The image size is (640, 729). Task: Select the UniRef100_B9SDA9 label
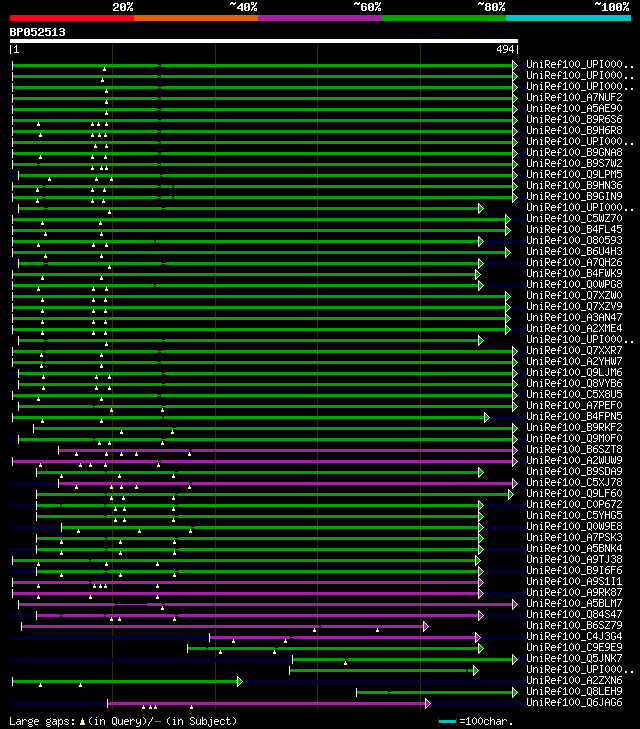click(x=574, y=471)
